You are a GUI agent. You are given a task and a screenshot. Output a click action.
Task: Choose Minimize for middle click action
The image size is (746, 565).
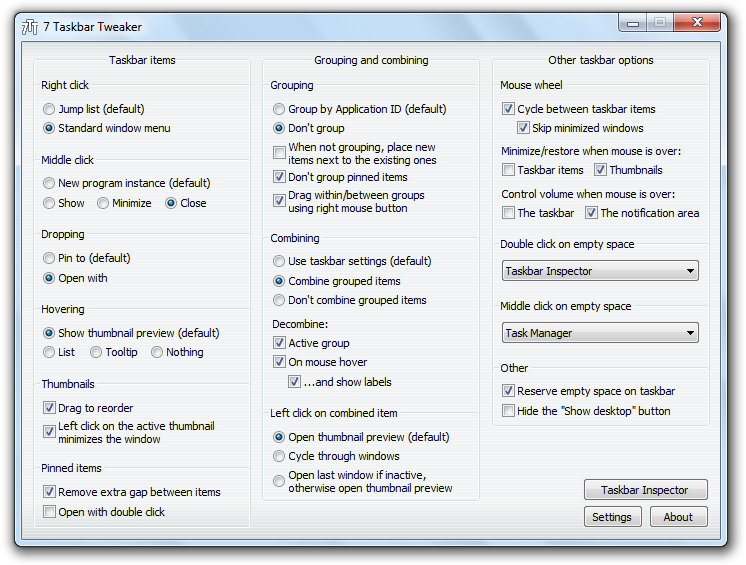tap(104, 203)
